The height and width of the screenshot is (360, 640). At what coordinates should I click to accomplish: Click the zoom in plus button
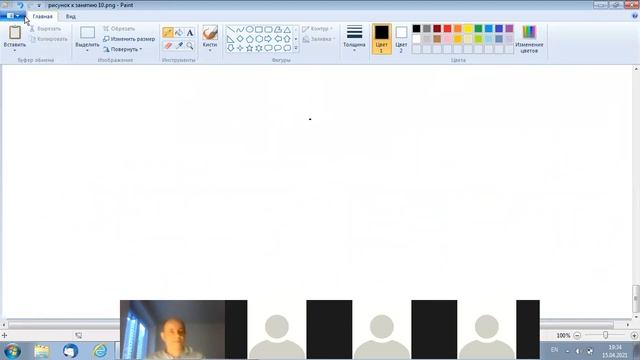[634, 336]
